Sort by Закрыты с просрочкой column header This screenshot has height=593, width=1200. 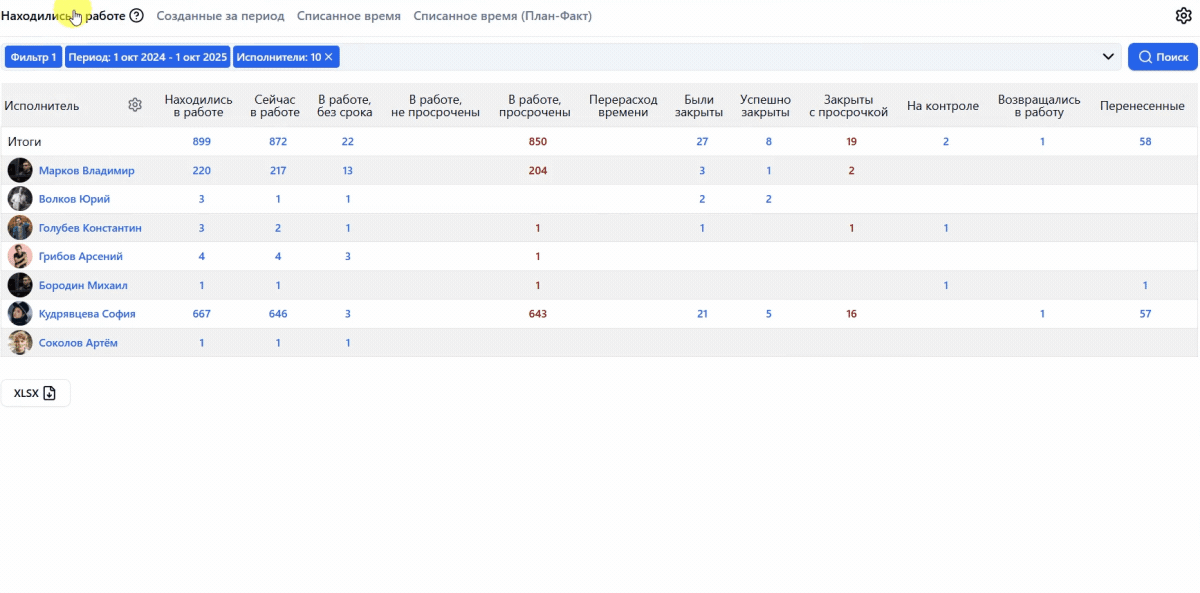(x=848, y=106)
